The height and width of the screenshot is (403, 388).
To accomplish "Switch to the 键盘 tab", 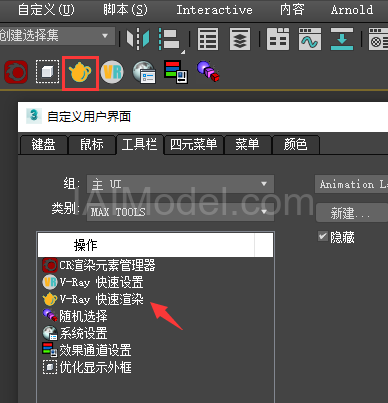I will point(43,145).
